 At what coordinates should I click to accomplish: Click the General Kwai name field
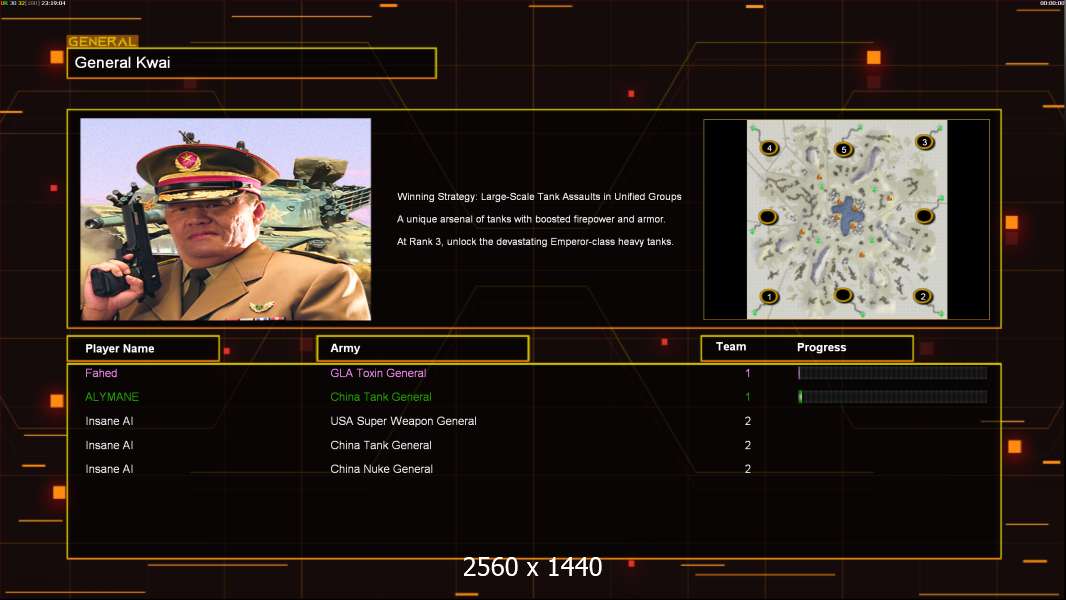point(251,63)
